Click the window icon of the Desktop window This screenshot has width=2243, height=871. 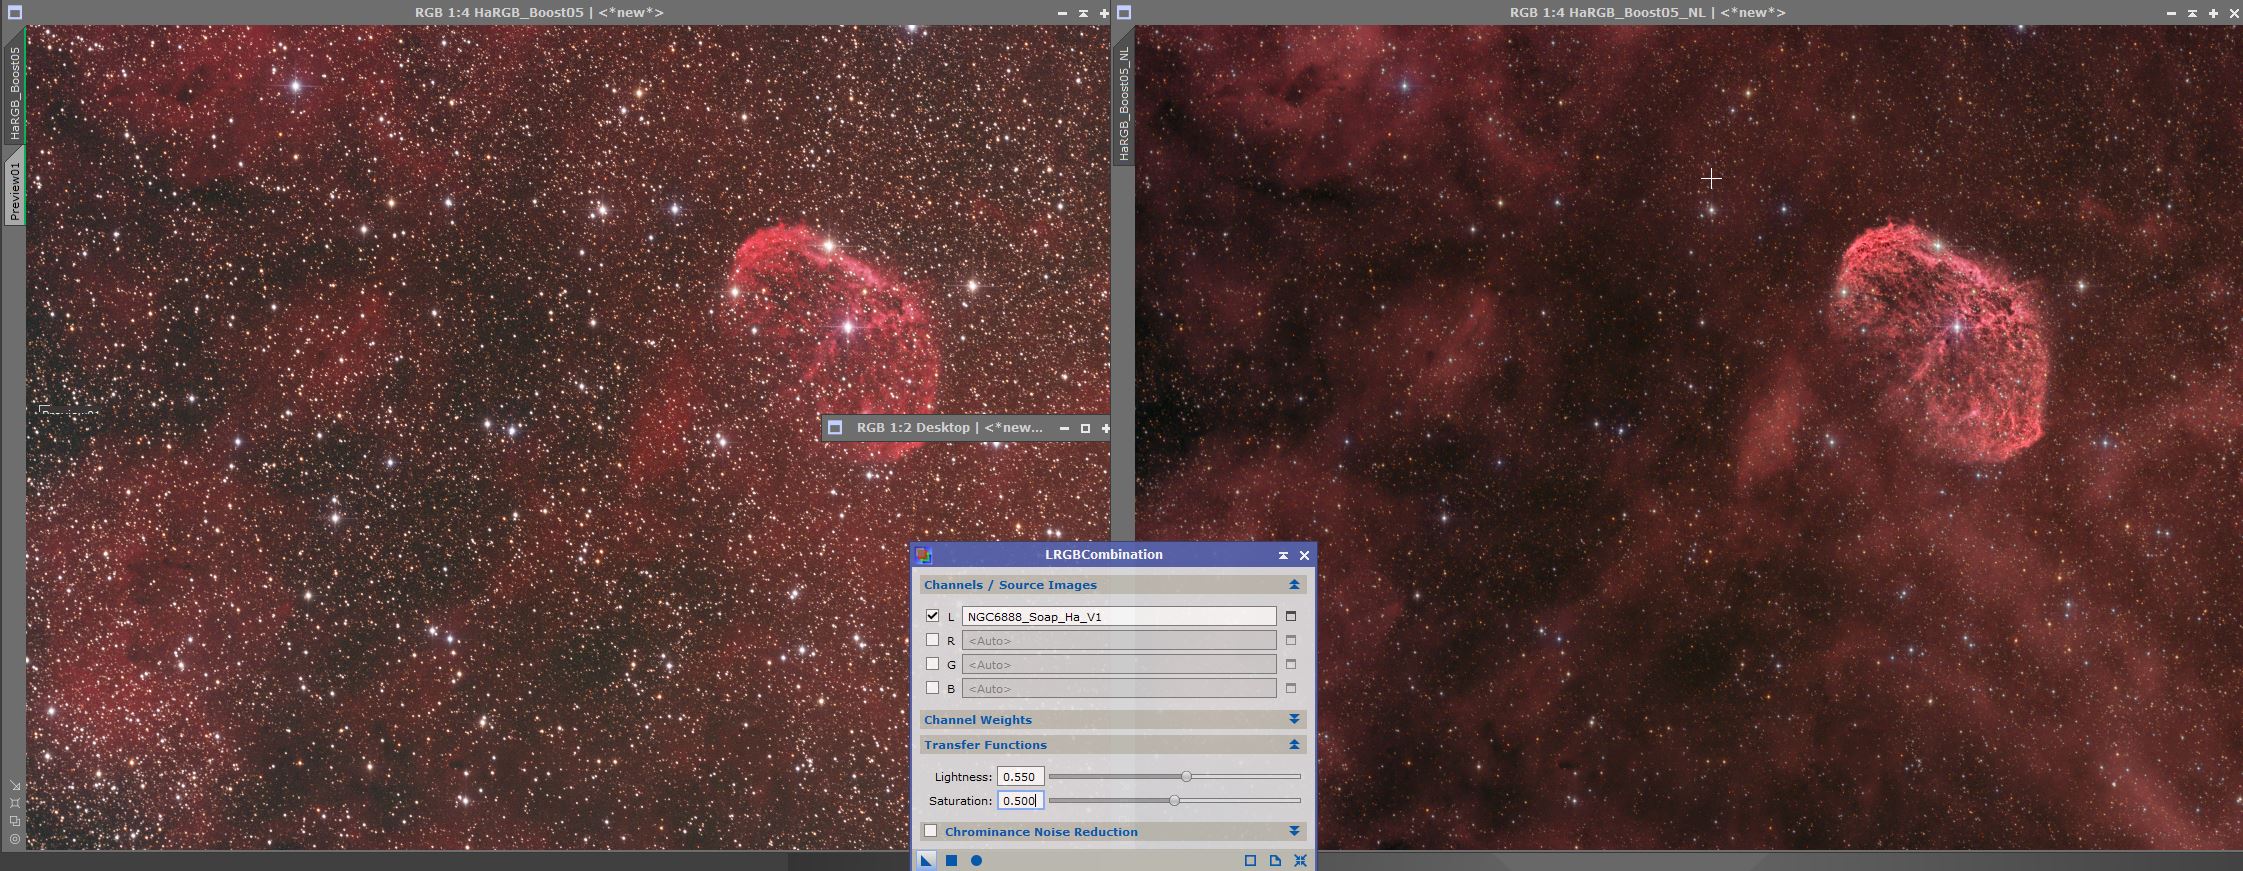(835, 427)
